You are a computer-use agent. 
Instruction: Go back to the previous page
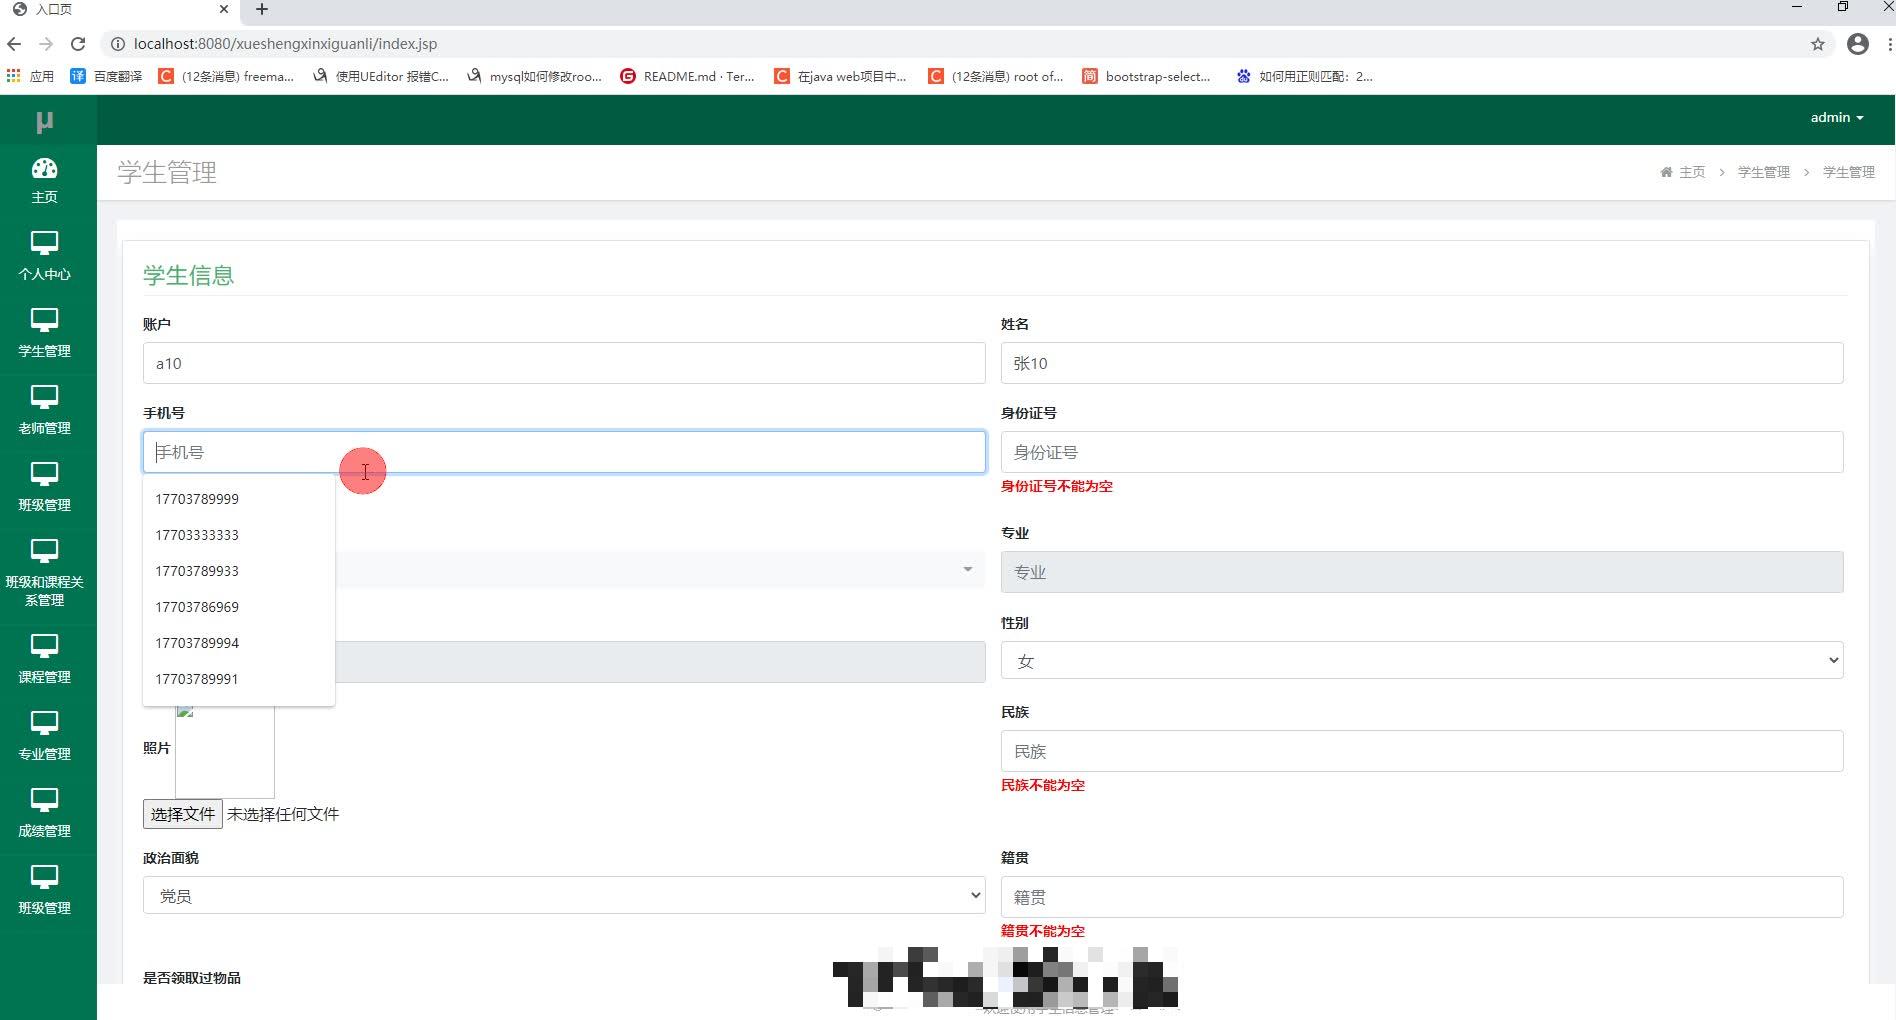click(14, 44)
